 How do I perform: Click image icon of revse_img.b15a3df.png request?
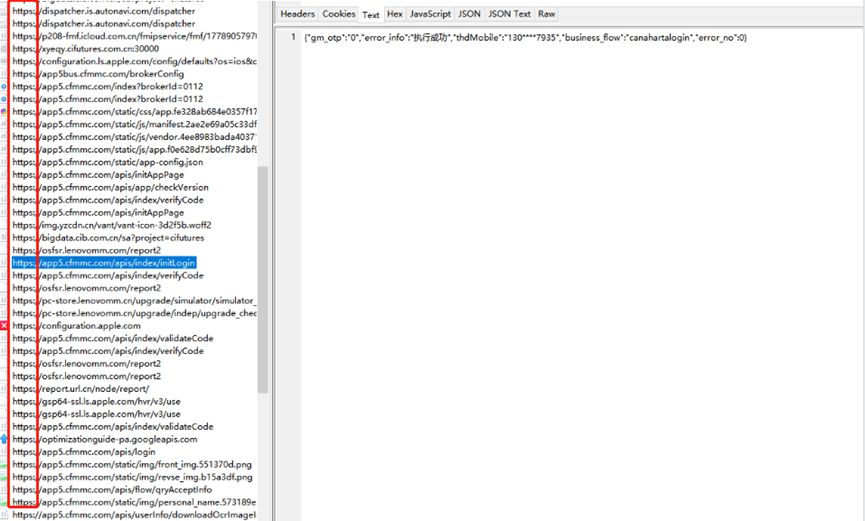click(x=4, y=477)
